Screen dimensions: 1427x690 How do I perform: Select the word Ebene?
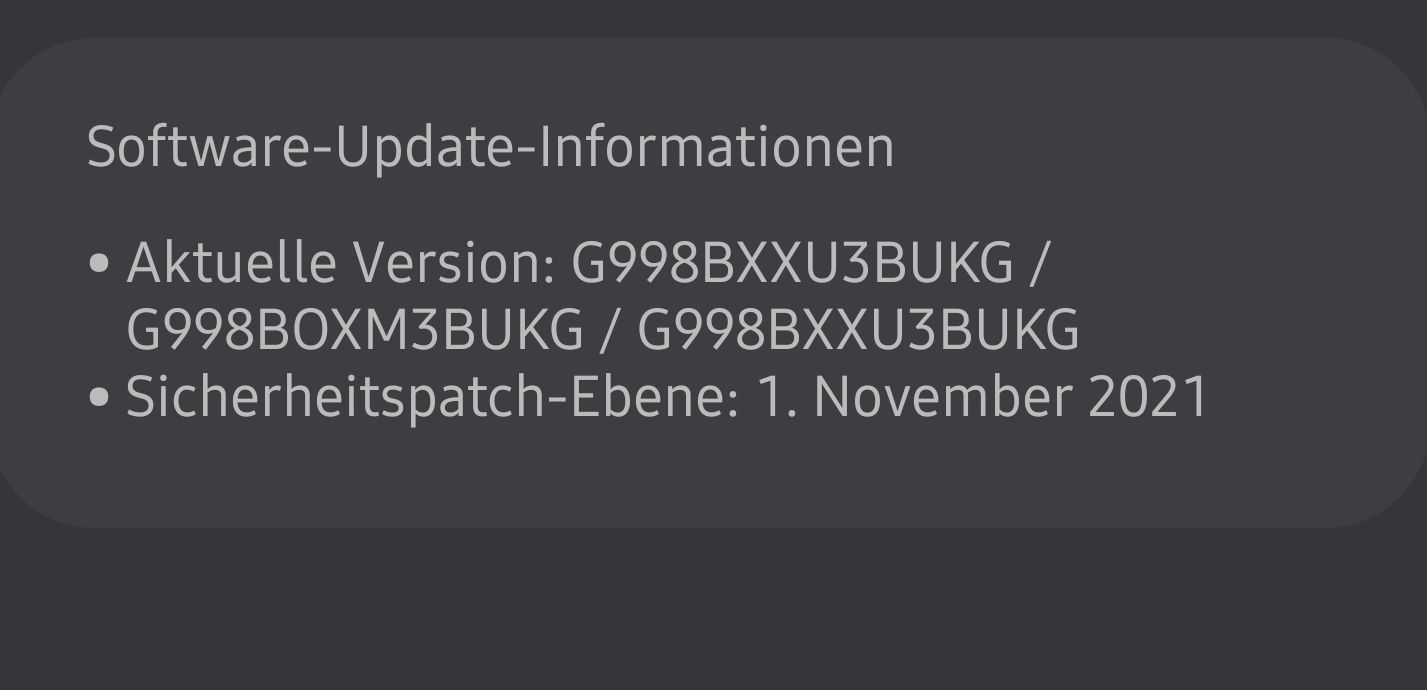click(650, 397)
